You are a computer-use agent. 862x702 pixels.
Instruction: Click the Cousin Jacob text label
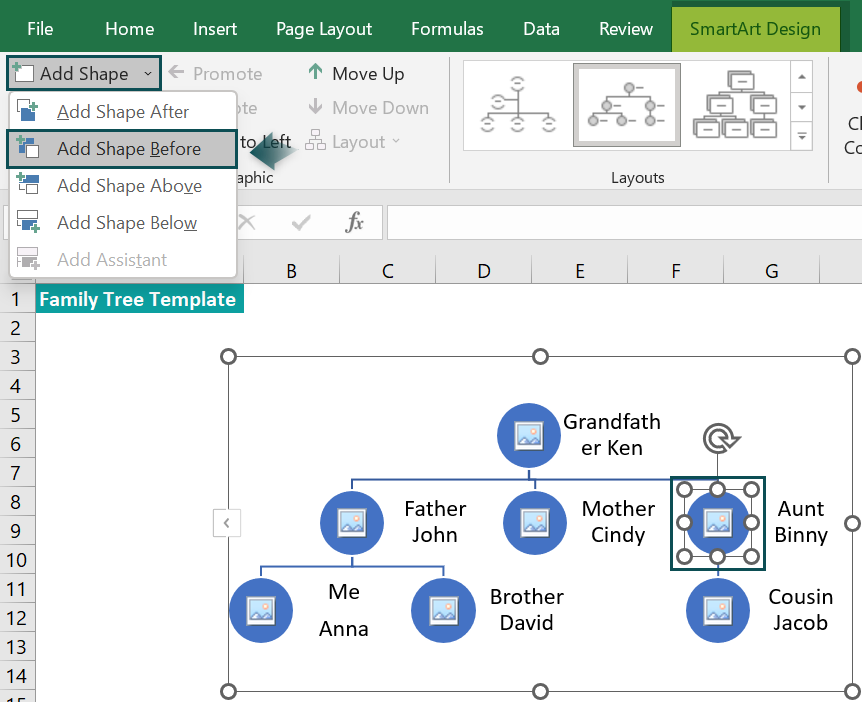tap(800, 610)
